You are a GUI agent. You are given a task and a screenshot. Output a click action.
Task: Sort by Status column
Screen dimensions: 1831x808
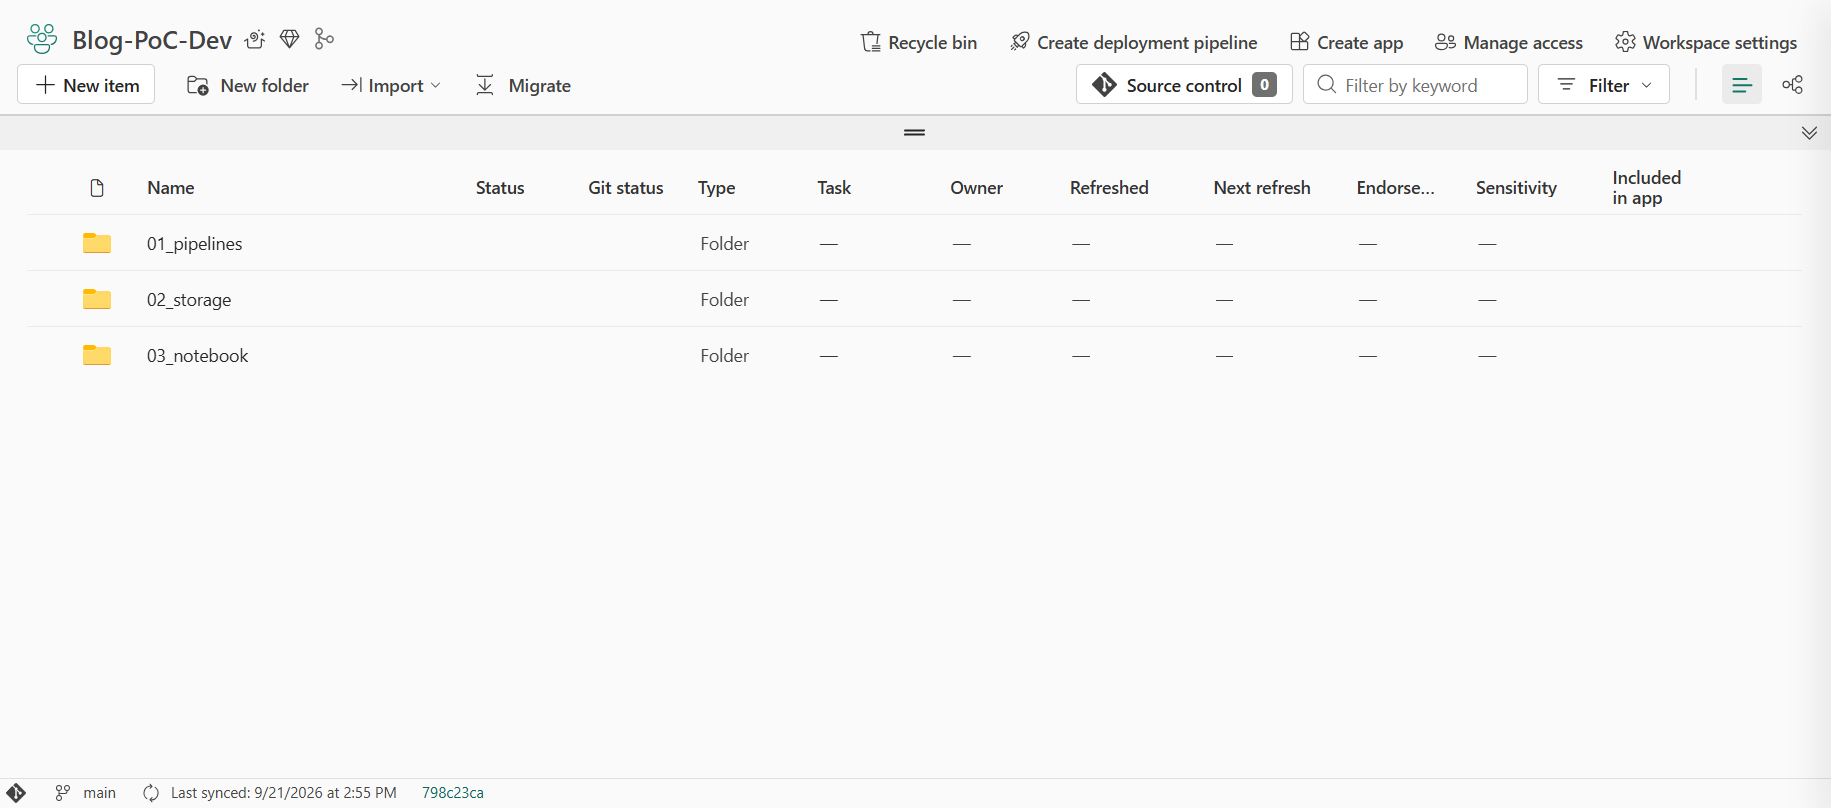(x=500, y=188)
